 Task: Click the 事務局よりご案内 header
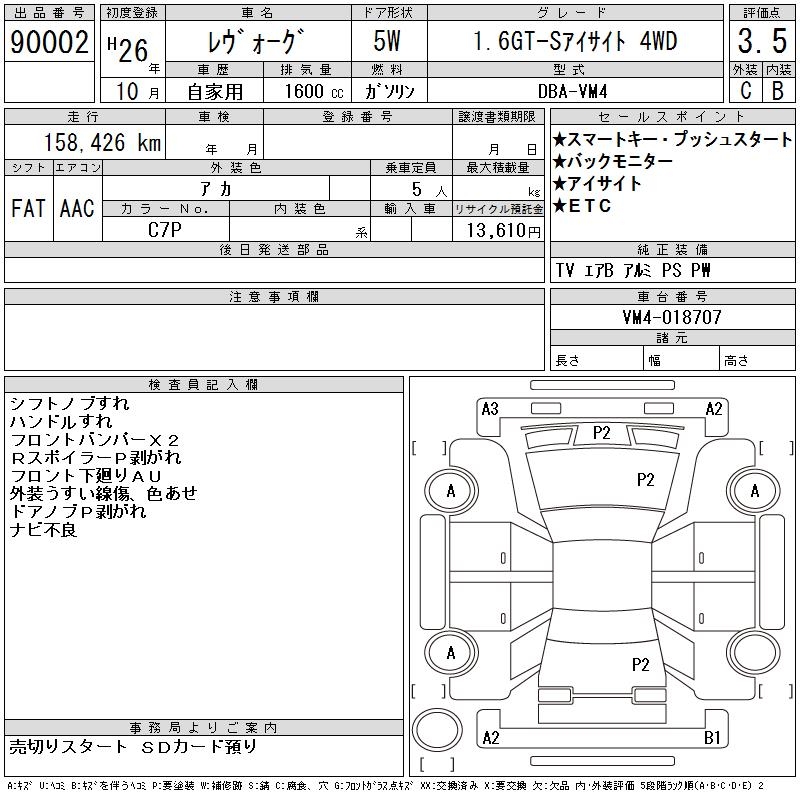(204, 728)
